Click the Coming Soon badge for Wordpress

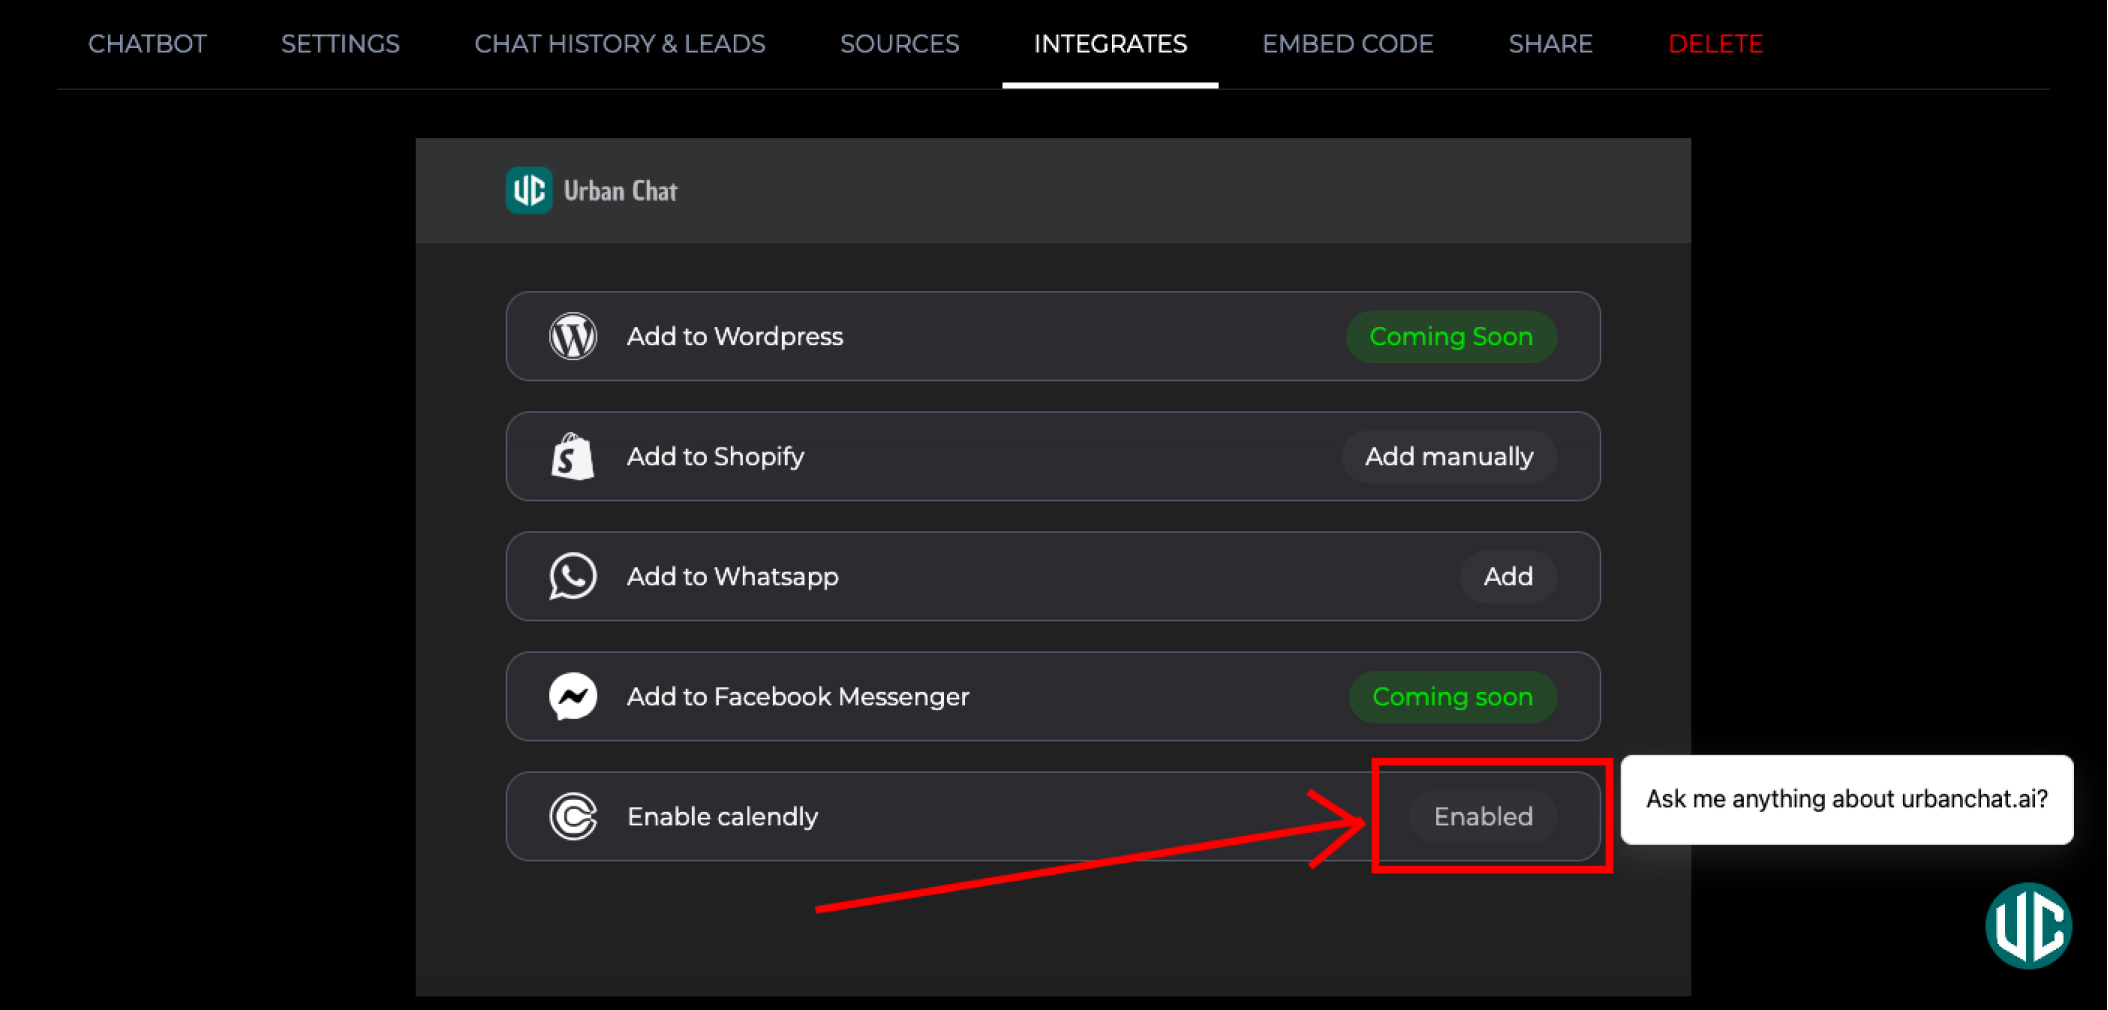click(x=1451, y=336)
